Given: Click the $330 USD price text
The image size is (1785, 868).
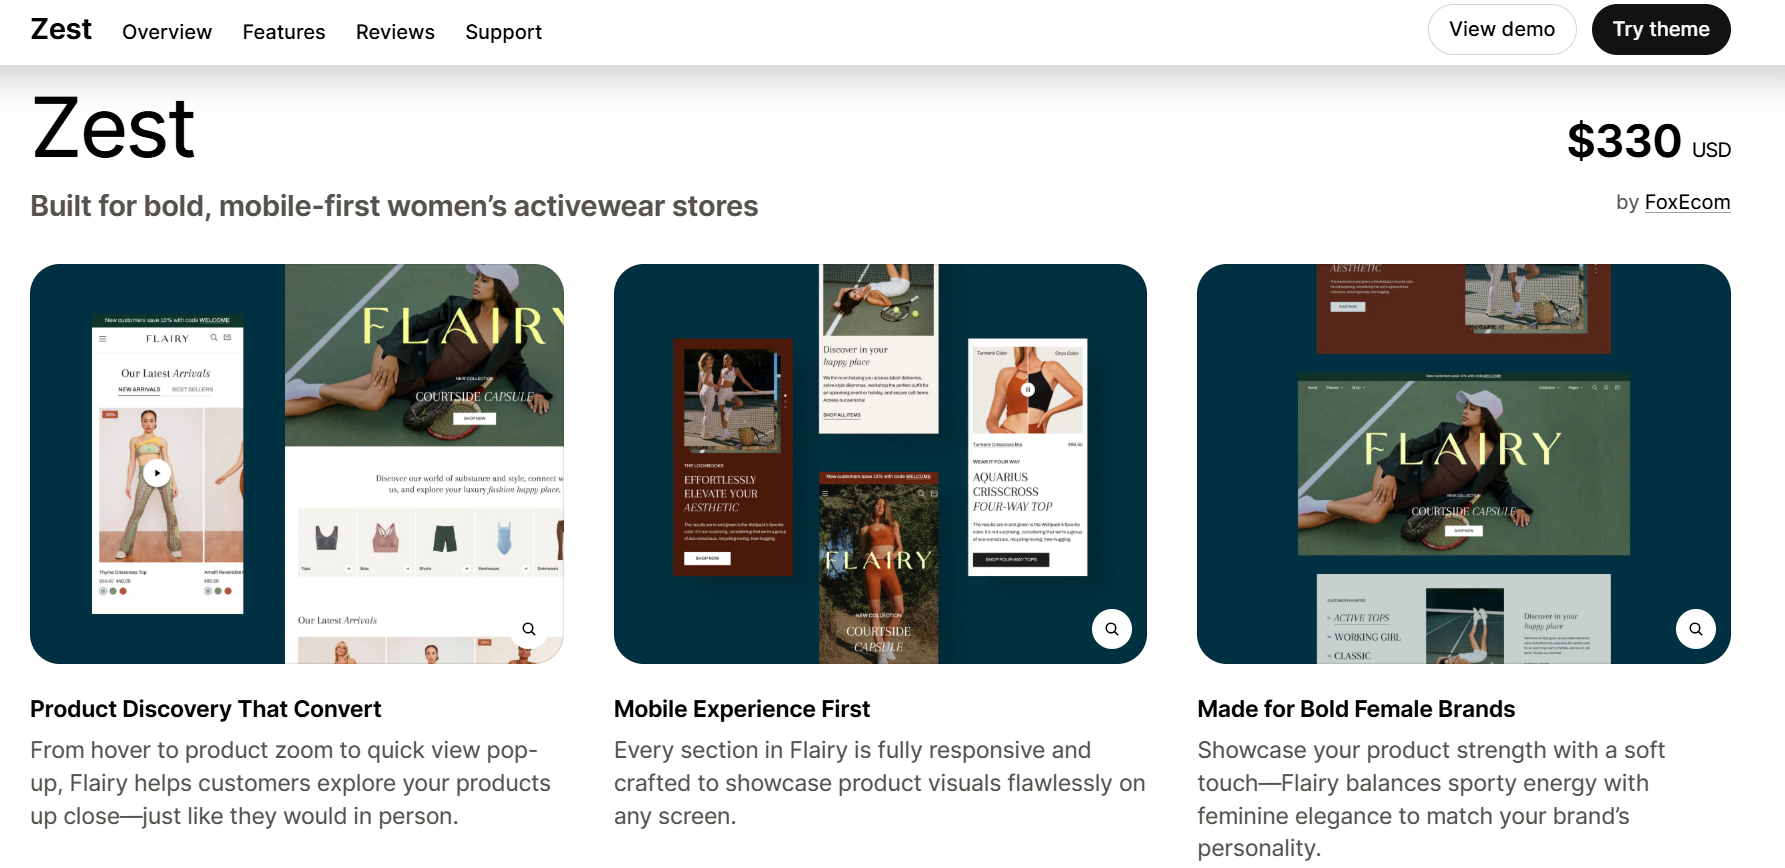Looking at the screenshot, I should point(1649,141).
